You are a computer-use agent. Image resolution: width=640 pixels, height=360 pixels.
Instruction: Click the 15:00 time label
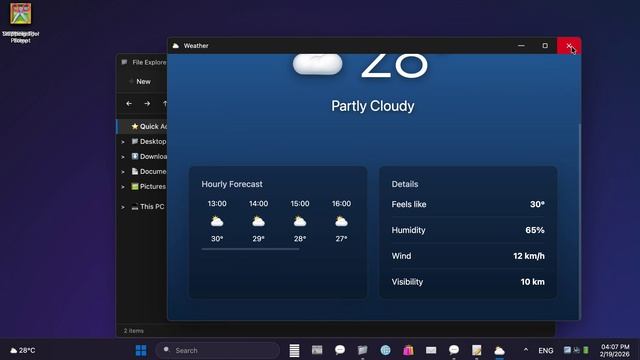(x=300, y=203)
